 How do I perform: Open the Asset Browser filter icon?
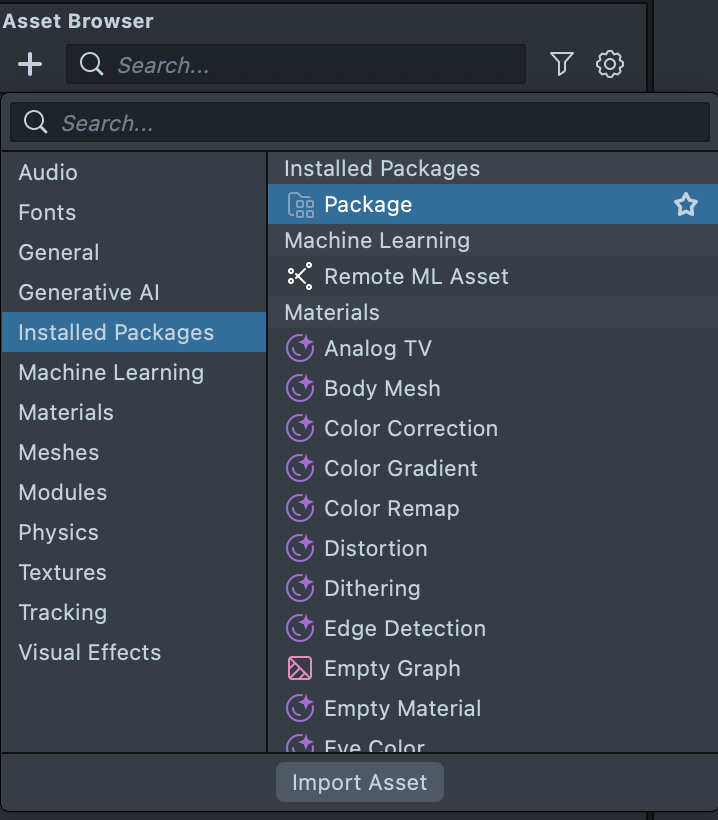pyautogui.click(x=562, y=65)
